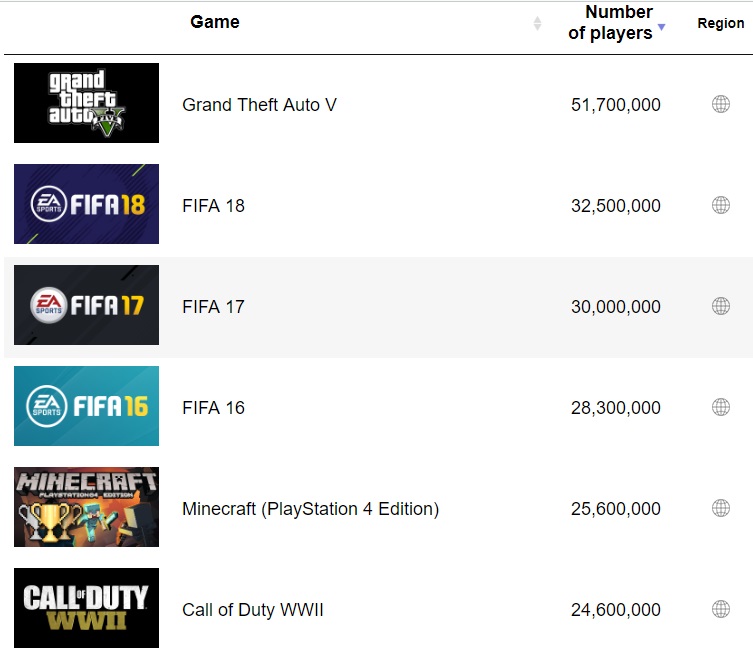
Task: Select the FIFA 17 cover image
Action: point(86,305)
